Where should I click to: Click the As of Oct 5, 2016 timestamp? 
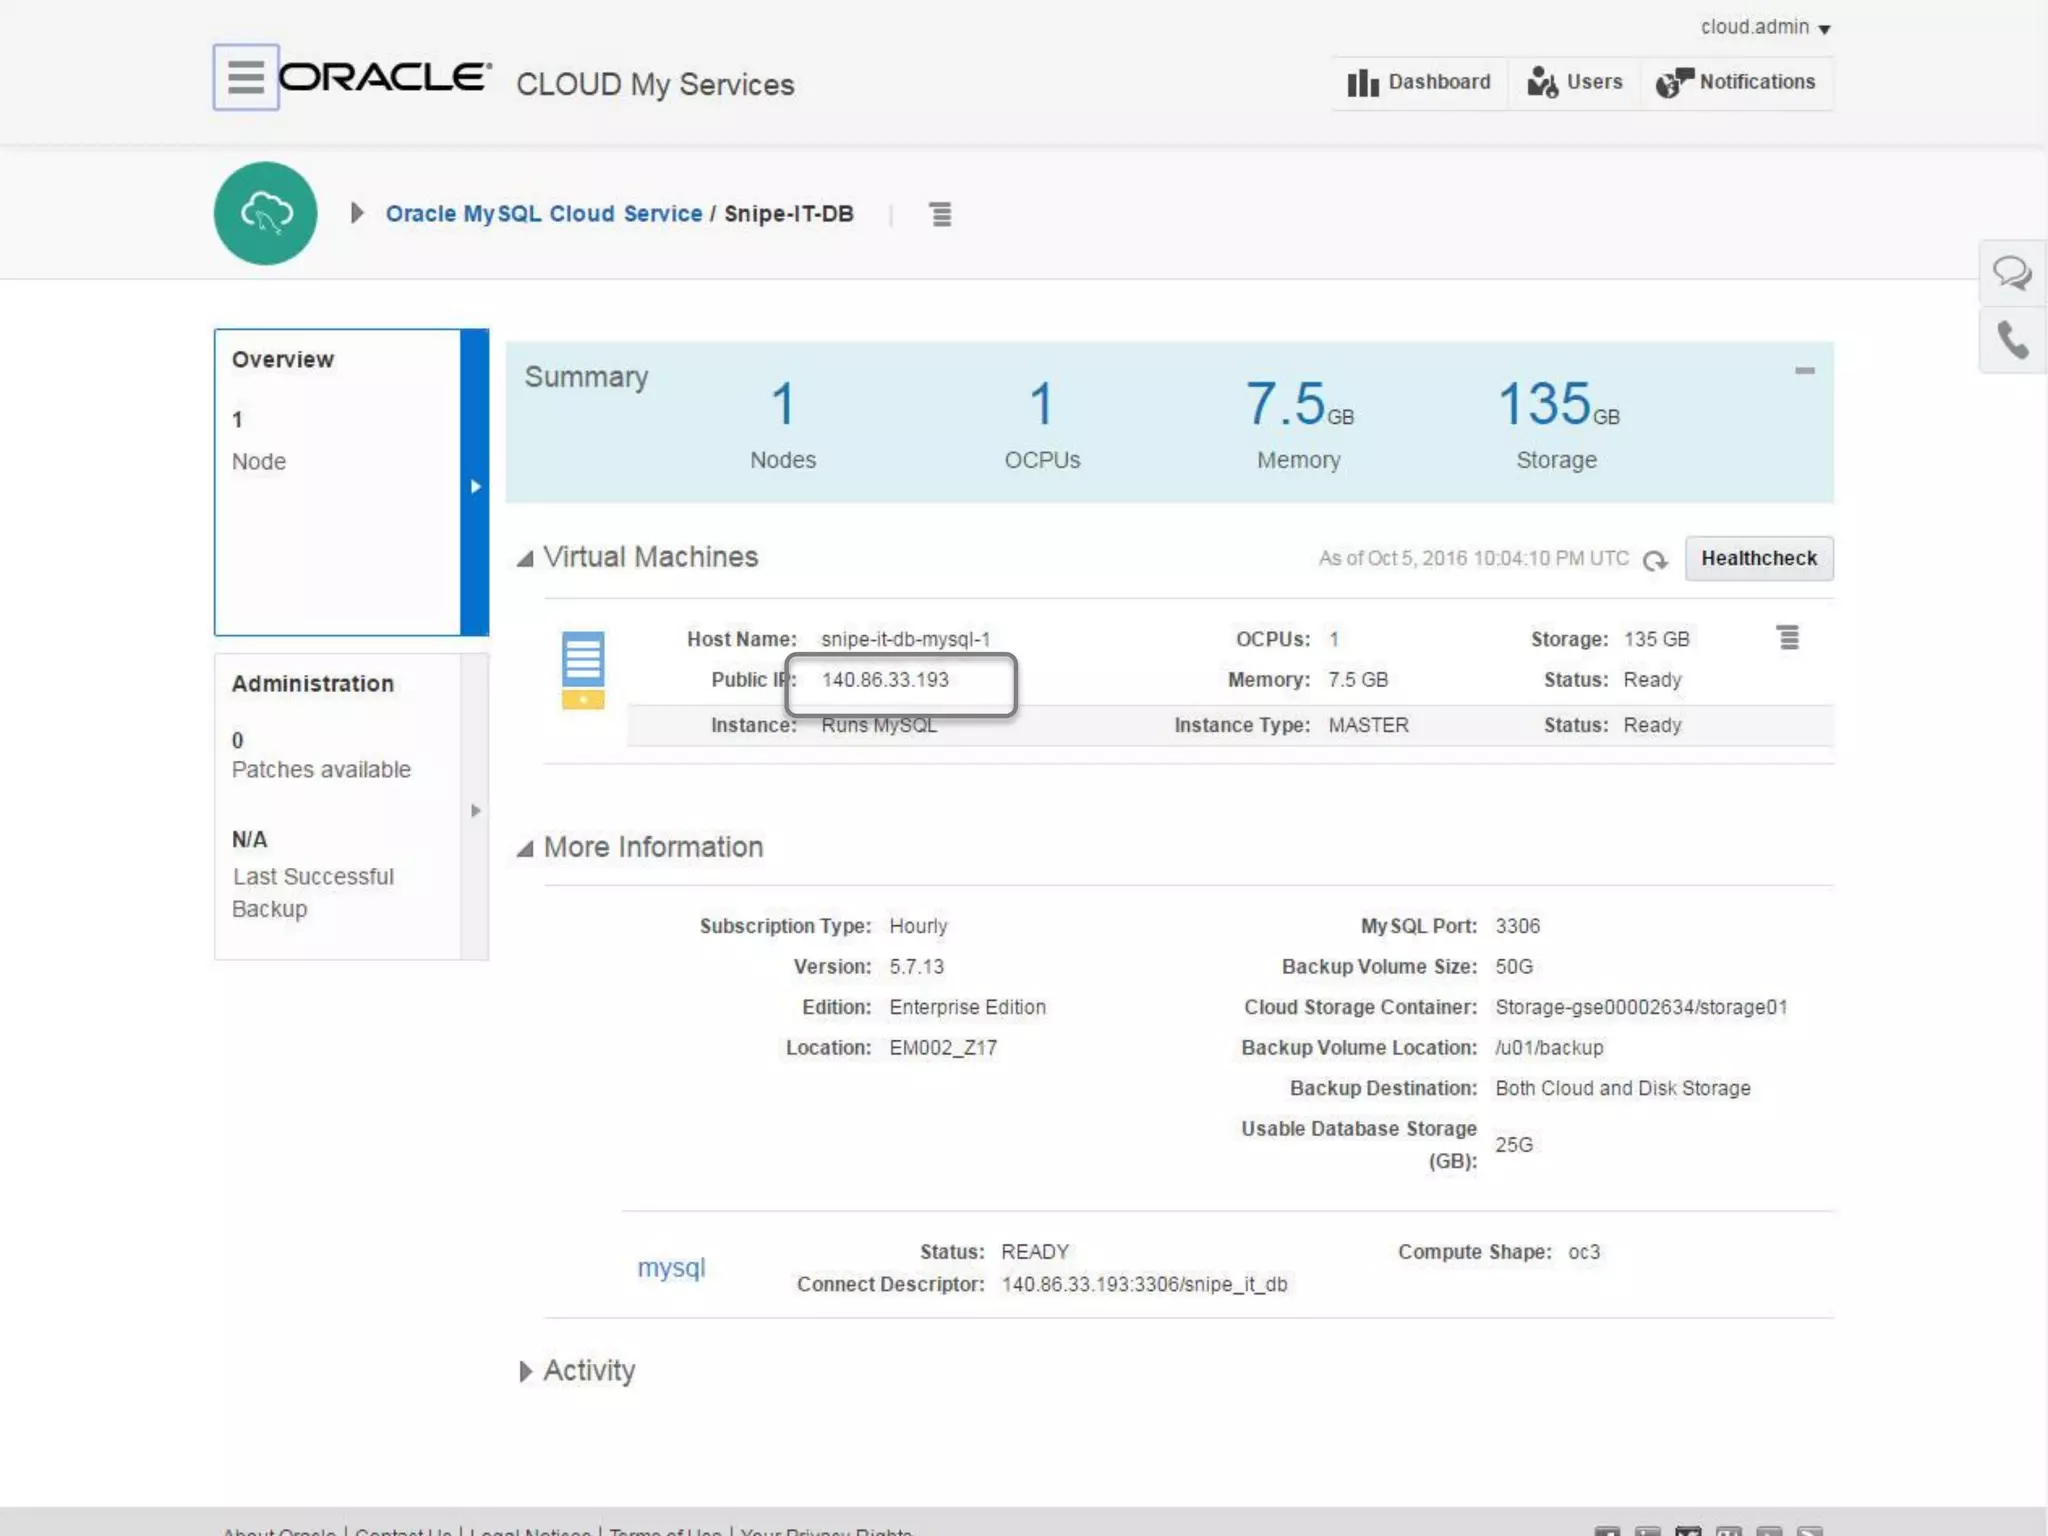[1473, 558]
